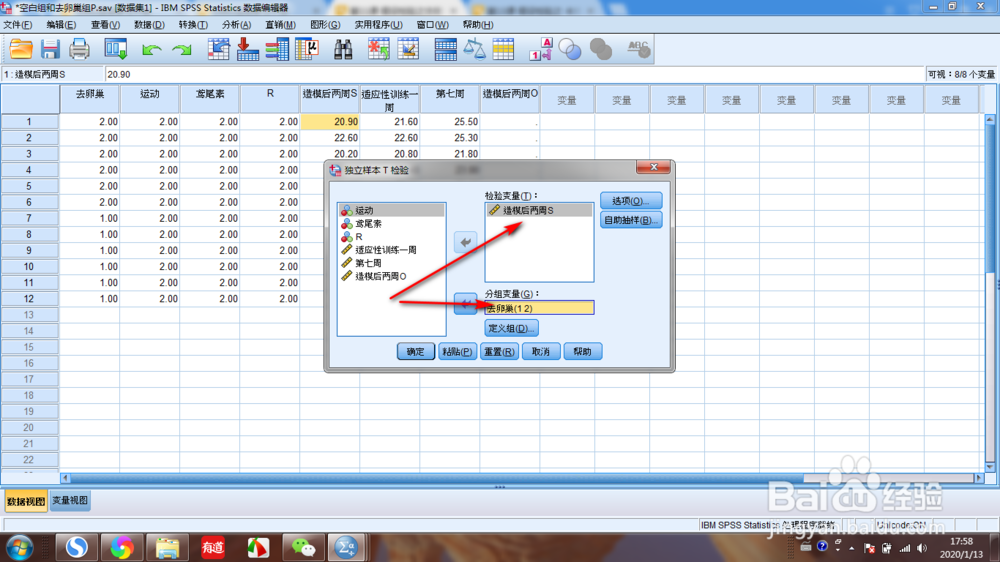1000x562 pixels.
Task: Open 数据(D) menu
Action: click(149, 25)
